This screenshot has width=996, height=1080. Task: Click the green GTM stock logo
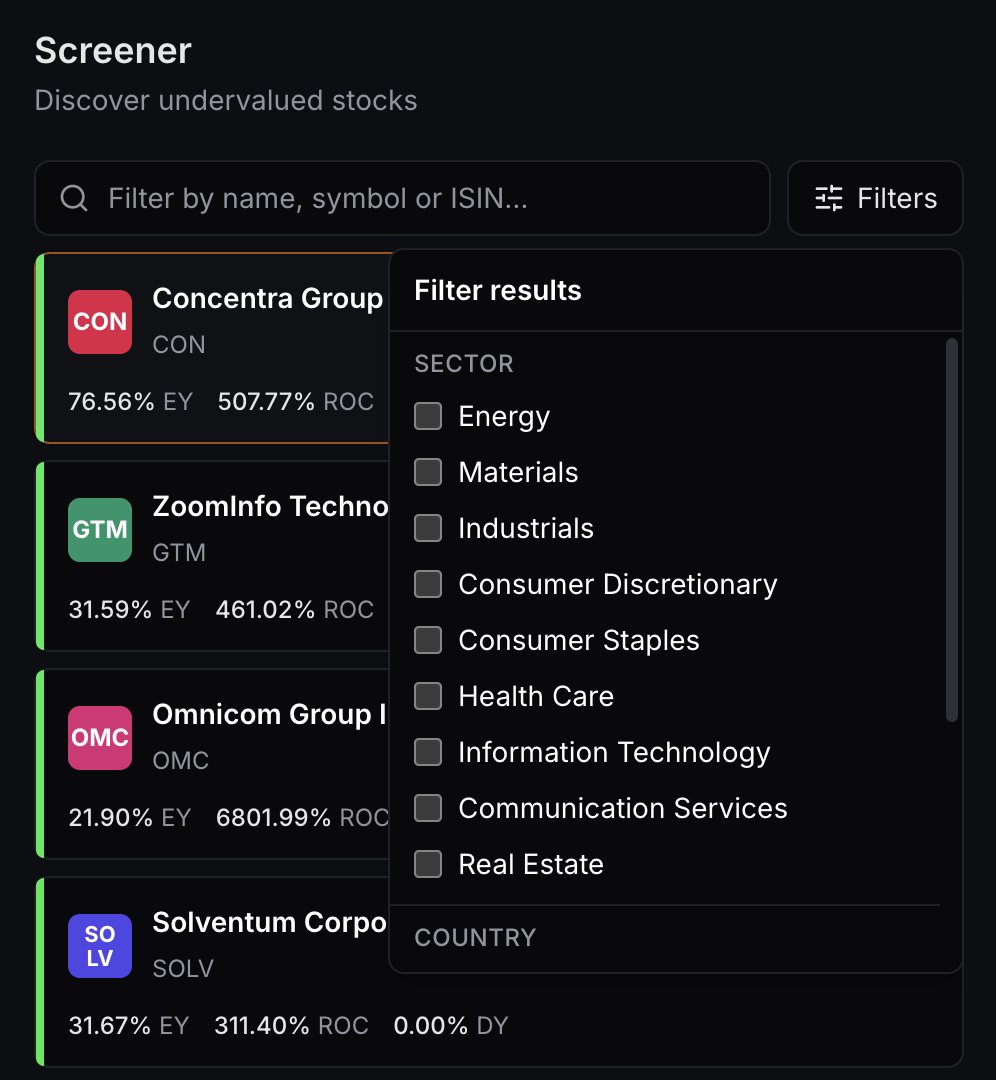pyautogui.click(x=100, y=530)
